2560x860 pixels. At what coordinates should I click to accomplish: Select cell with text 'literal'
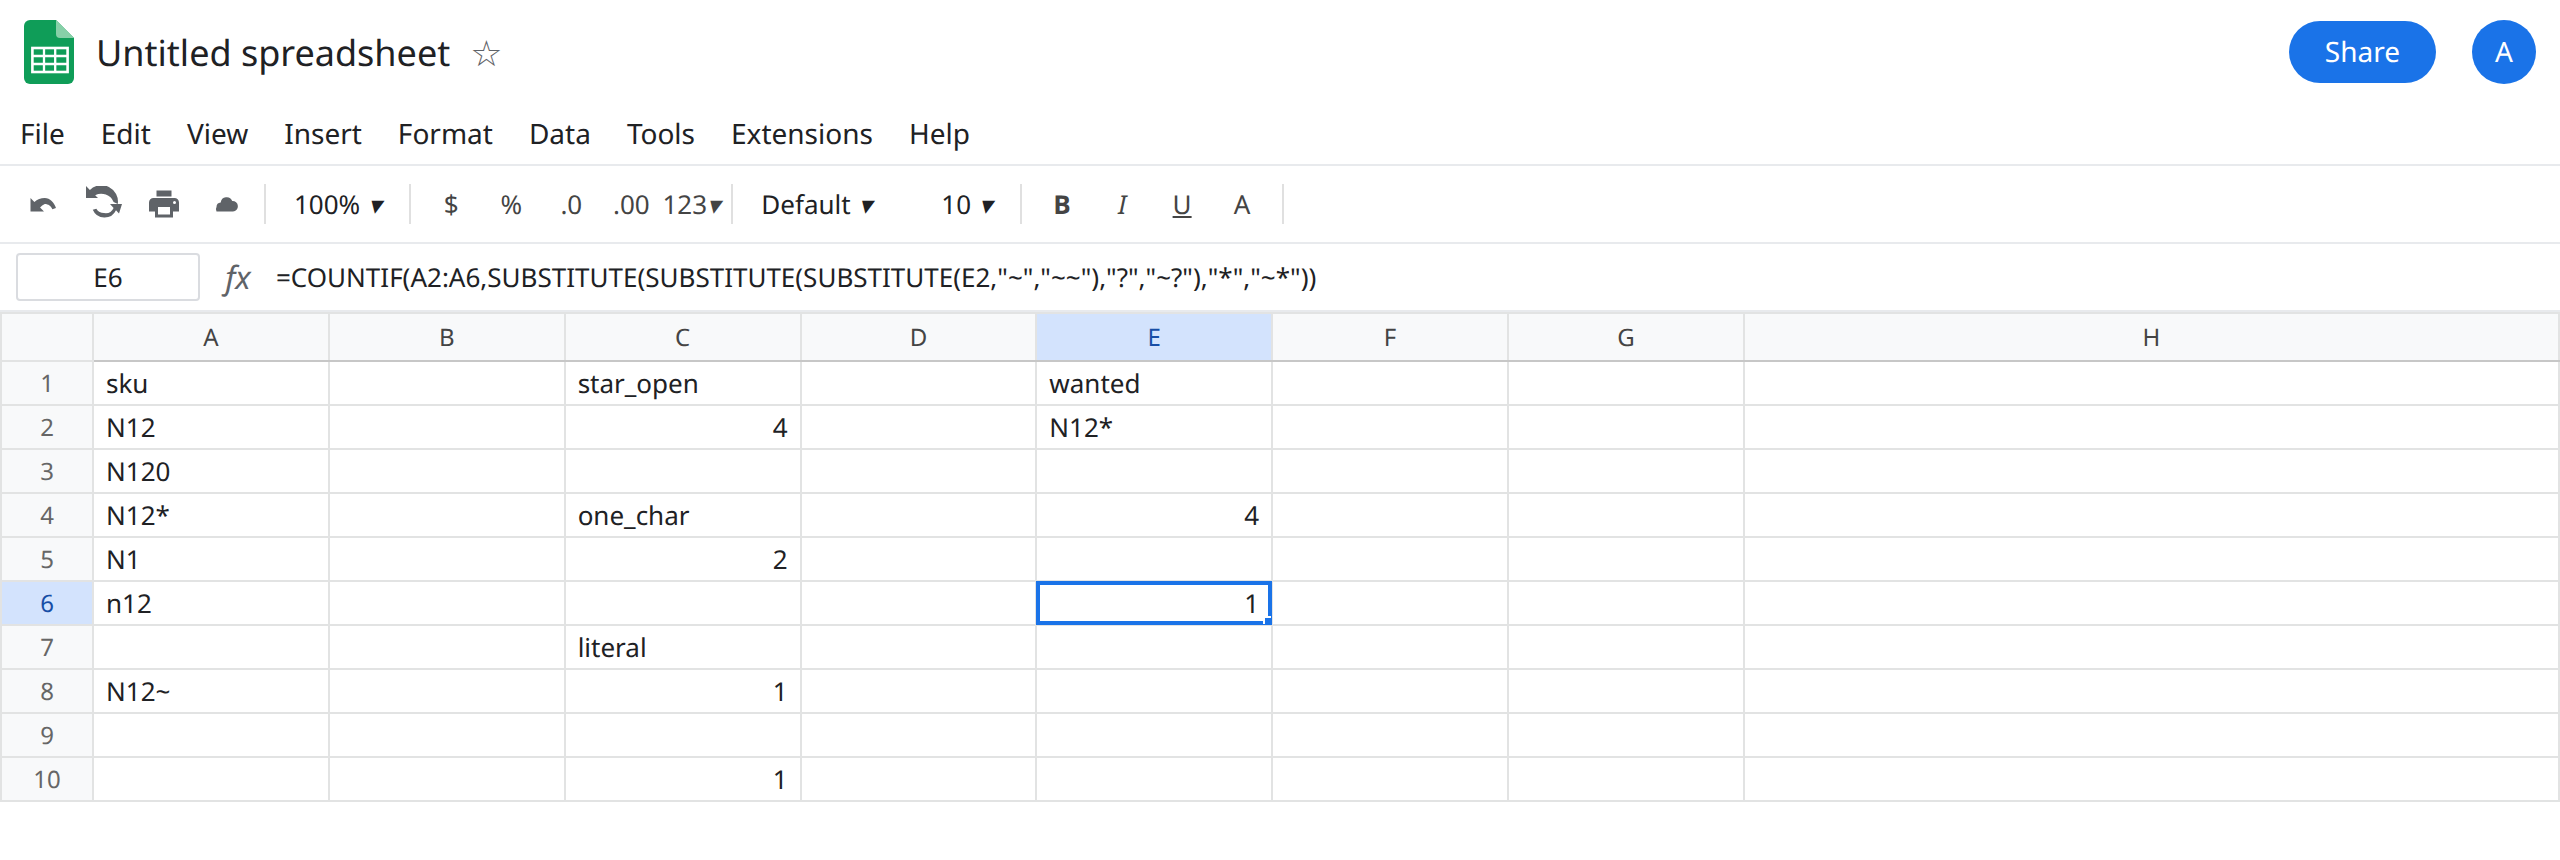coord(683,648)
